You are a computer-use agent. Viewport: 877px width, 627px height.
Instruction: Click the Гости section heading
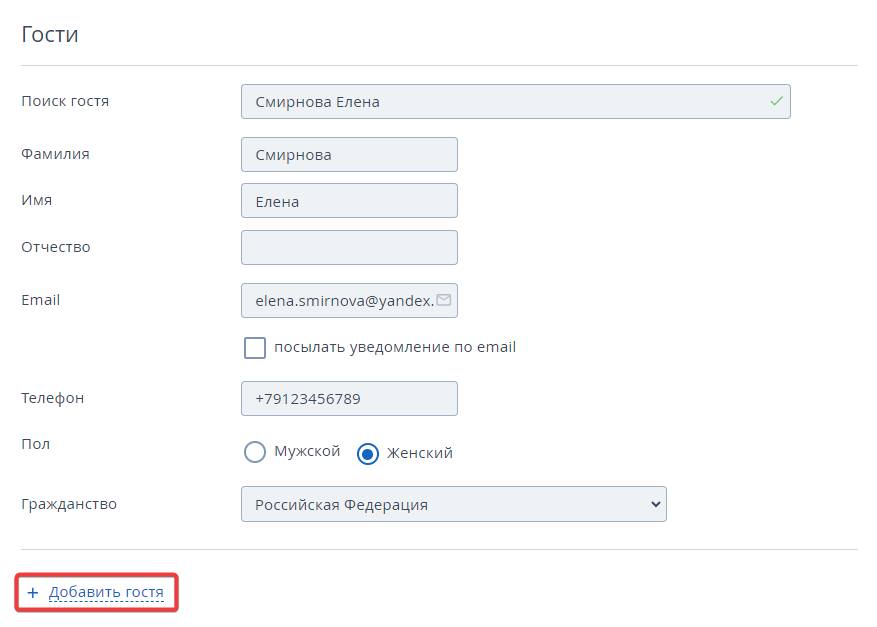point(50,34)
